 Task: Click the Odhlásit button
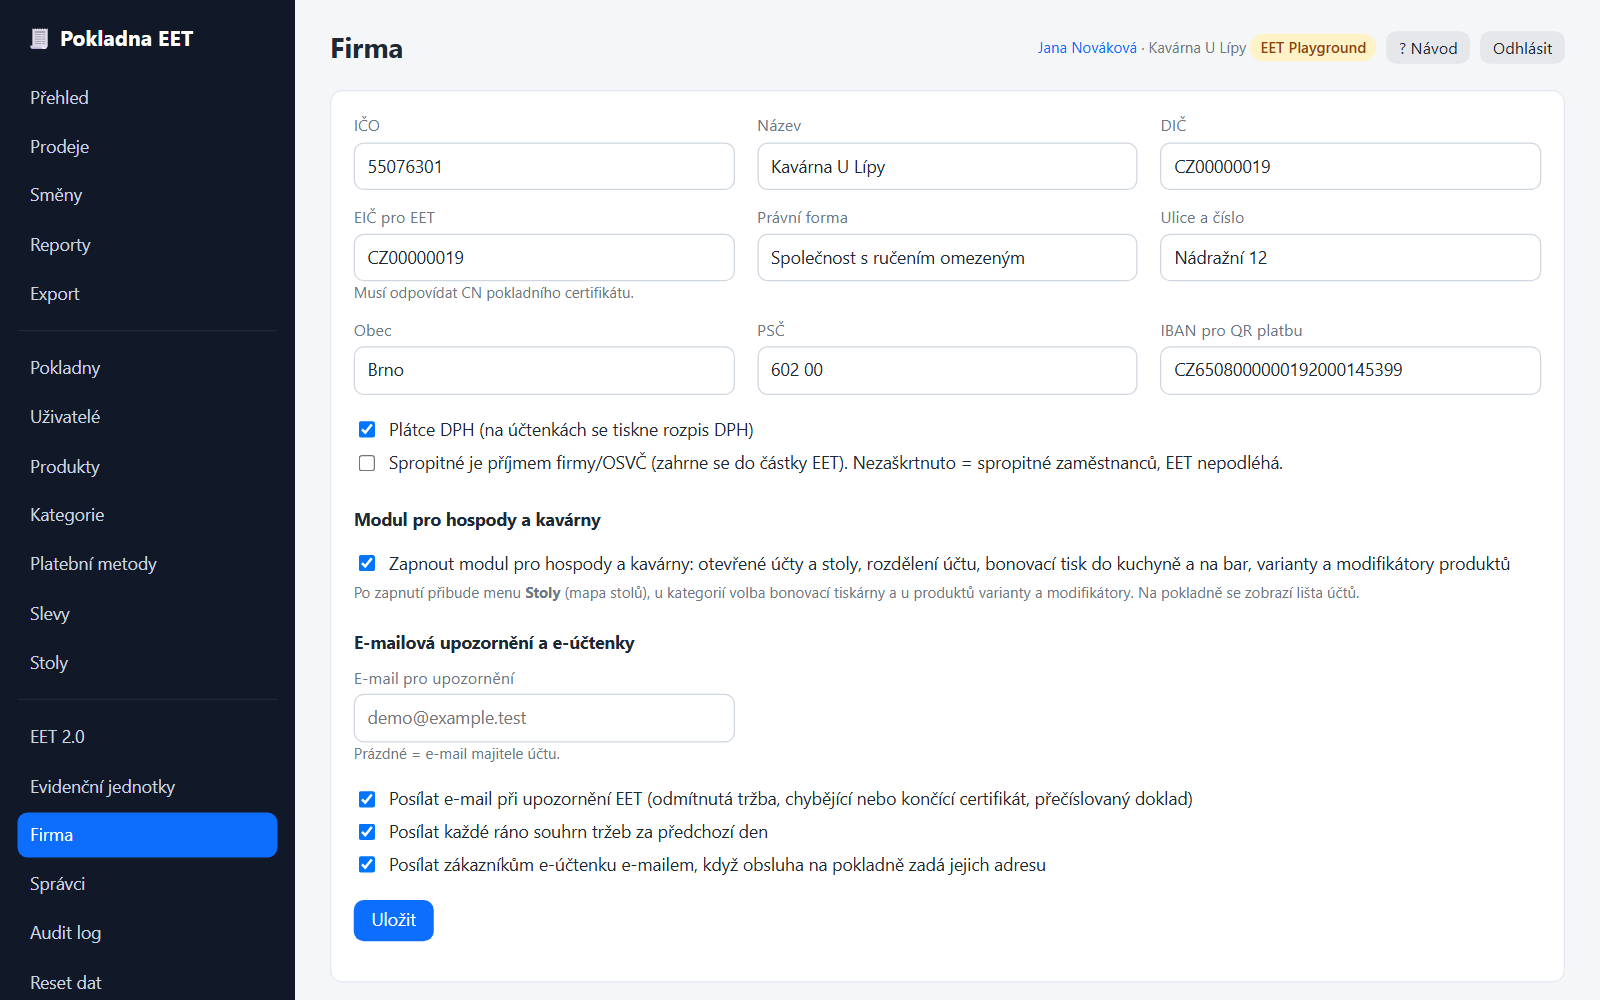click(x=1522, y=48)
